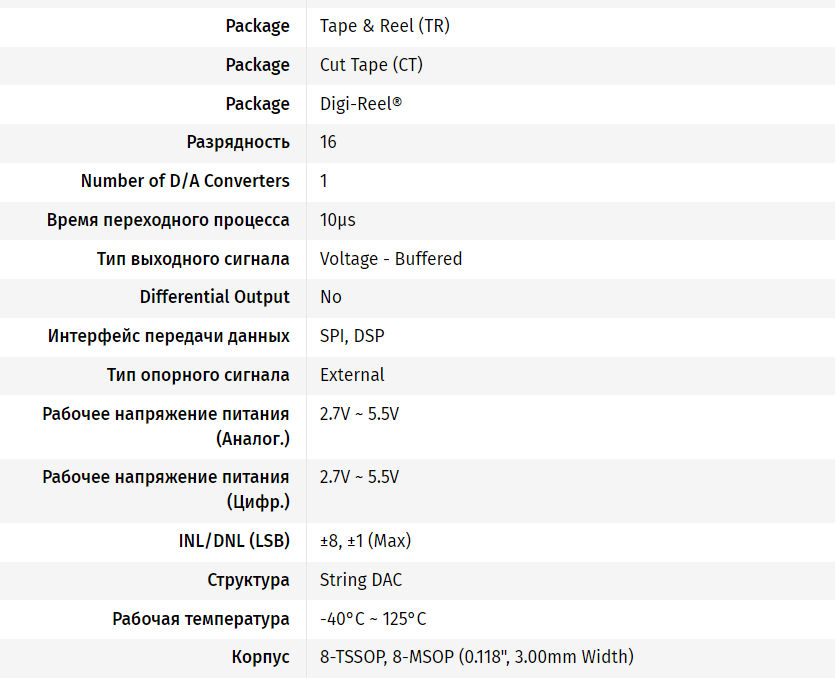The width and height of the screenshot is (835, 678).
Task: Click the SPI, DSP interface value
Action: pyautogui.click(x=351, y=336)
